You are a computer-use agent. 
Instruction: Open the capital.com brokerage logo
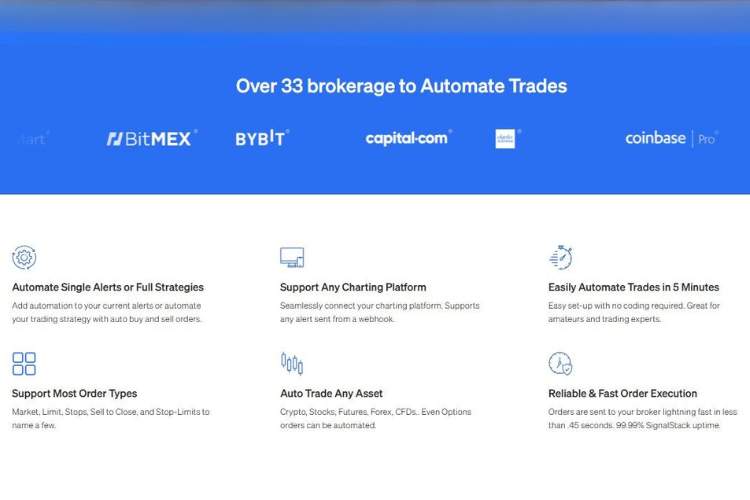click(408, 138)
